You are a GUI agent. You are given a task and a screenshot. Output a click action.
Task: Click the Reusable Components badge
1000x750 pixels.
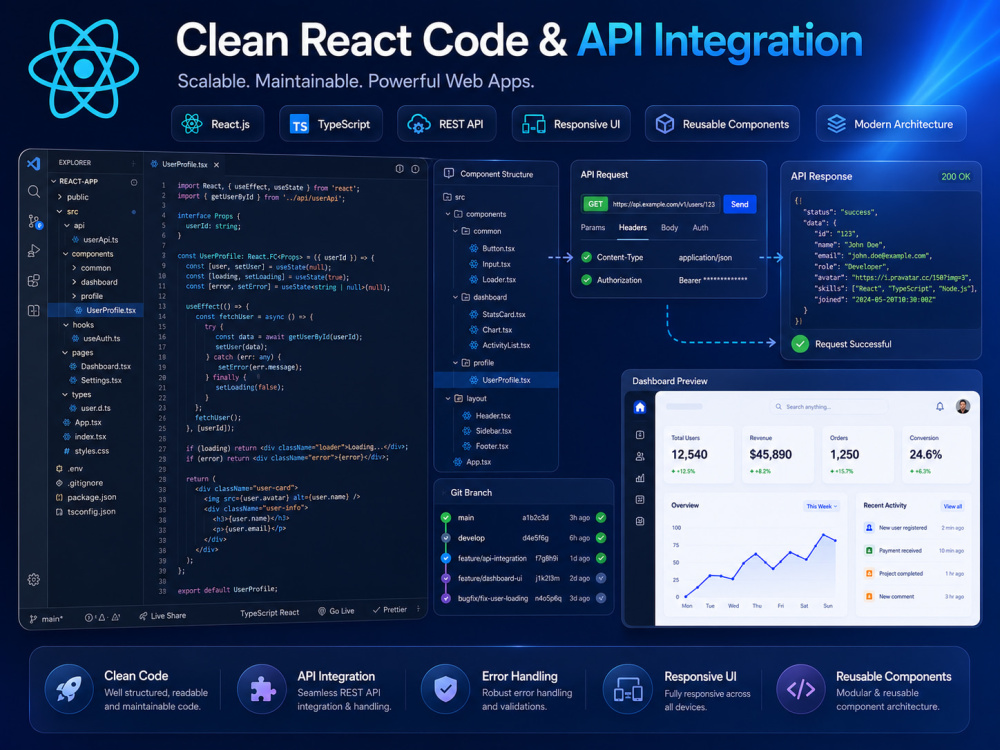722,124
